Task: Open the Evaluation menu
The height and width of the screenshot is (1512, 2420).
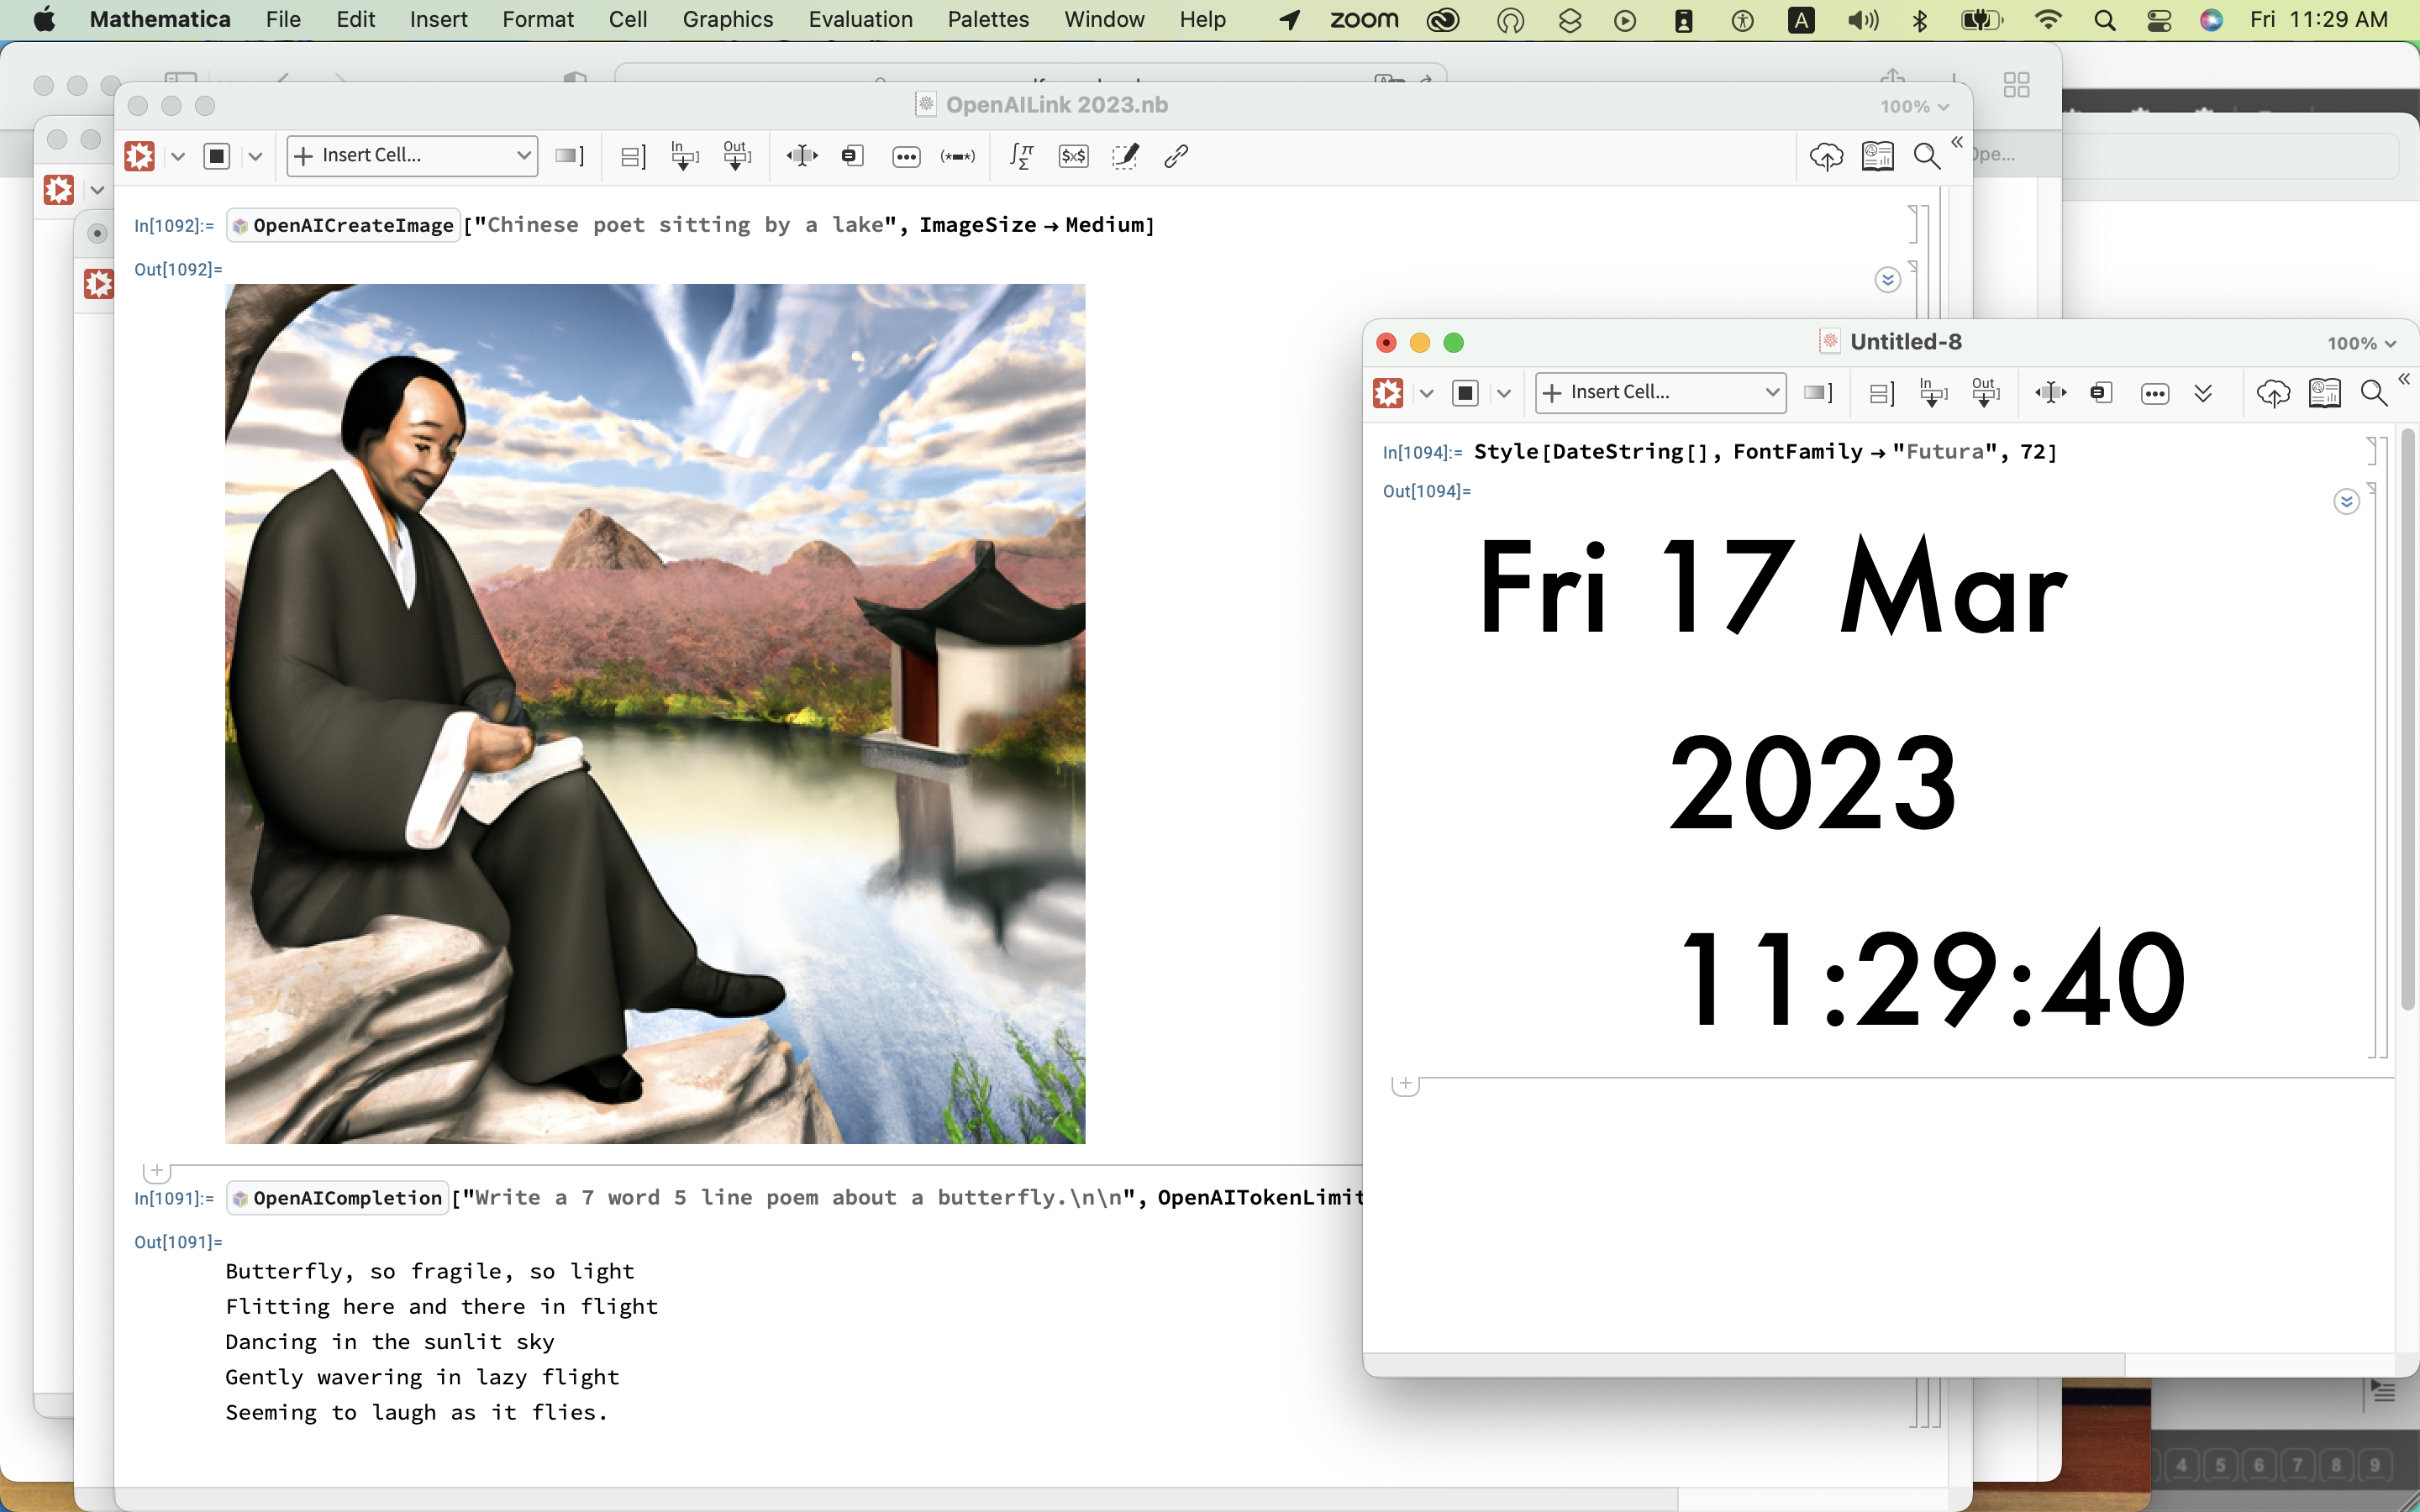Action: pyautogui.click(x=860, y=19)
